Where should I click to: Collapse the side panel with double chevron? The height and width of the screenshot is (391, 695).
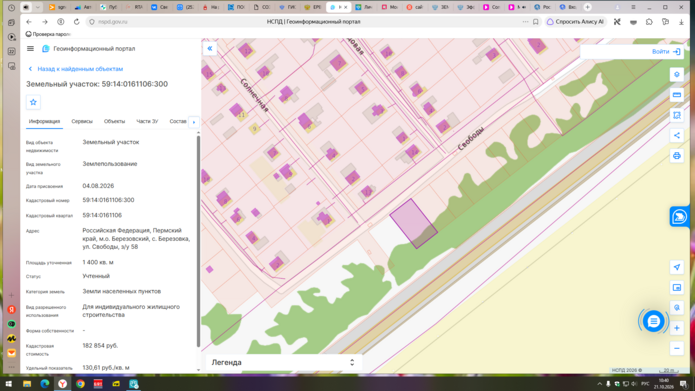click(x=210, y=48)
